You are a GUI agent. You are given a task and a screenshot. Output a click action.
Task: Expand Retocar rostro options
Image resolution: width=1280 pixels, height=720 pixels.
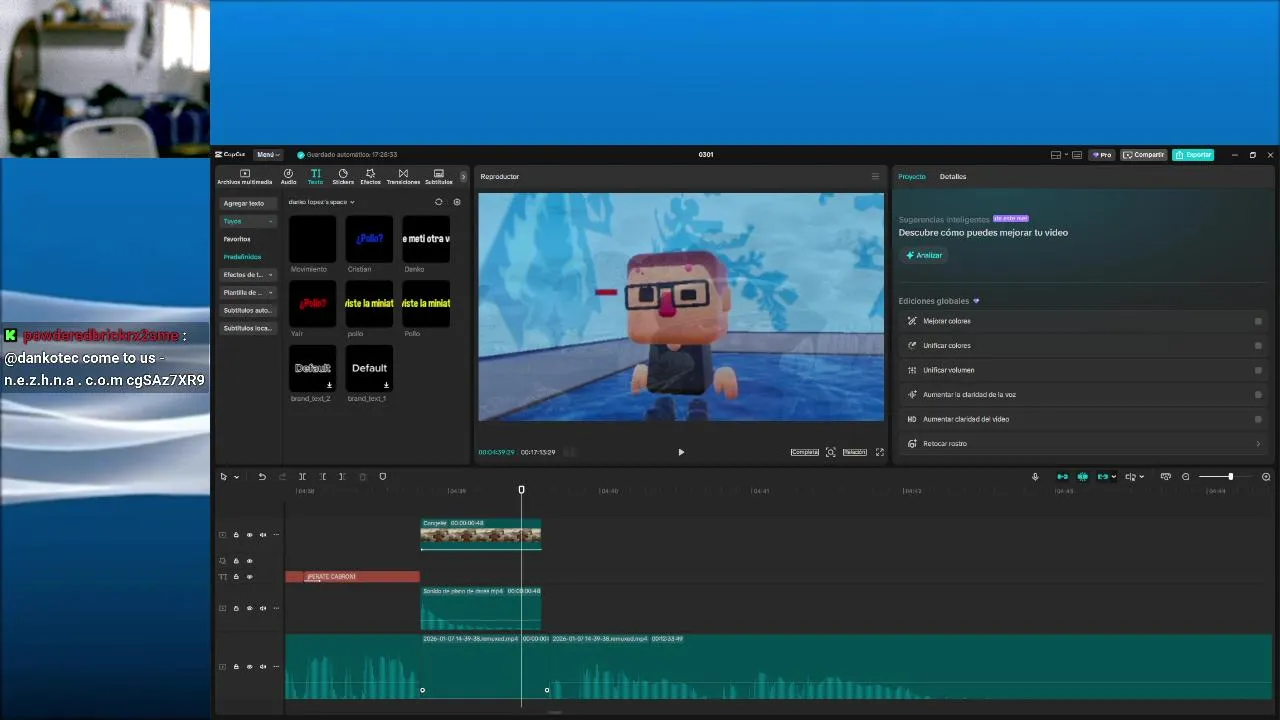pyautogui.click(x=1258, y=444)
